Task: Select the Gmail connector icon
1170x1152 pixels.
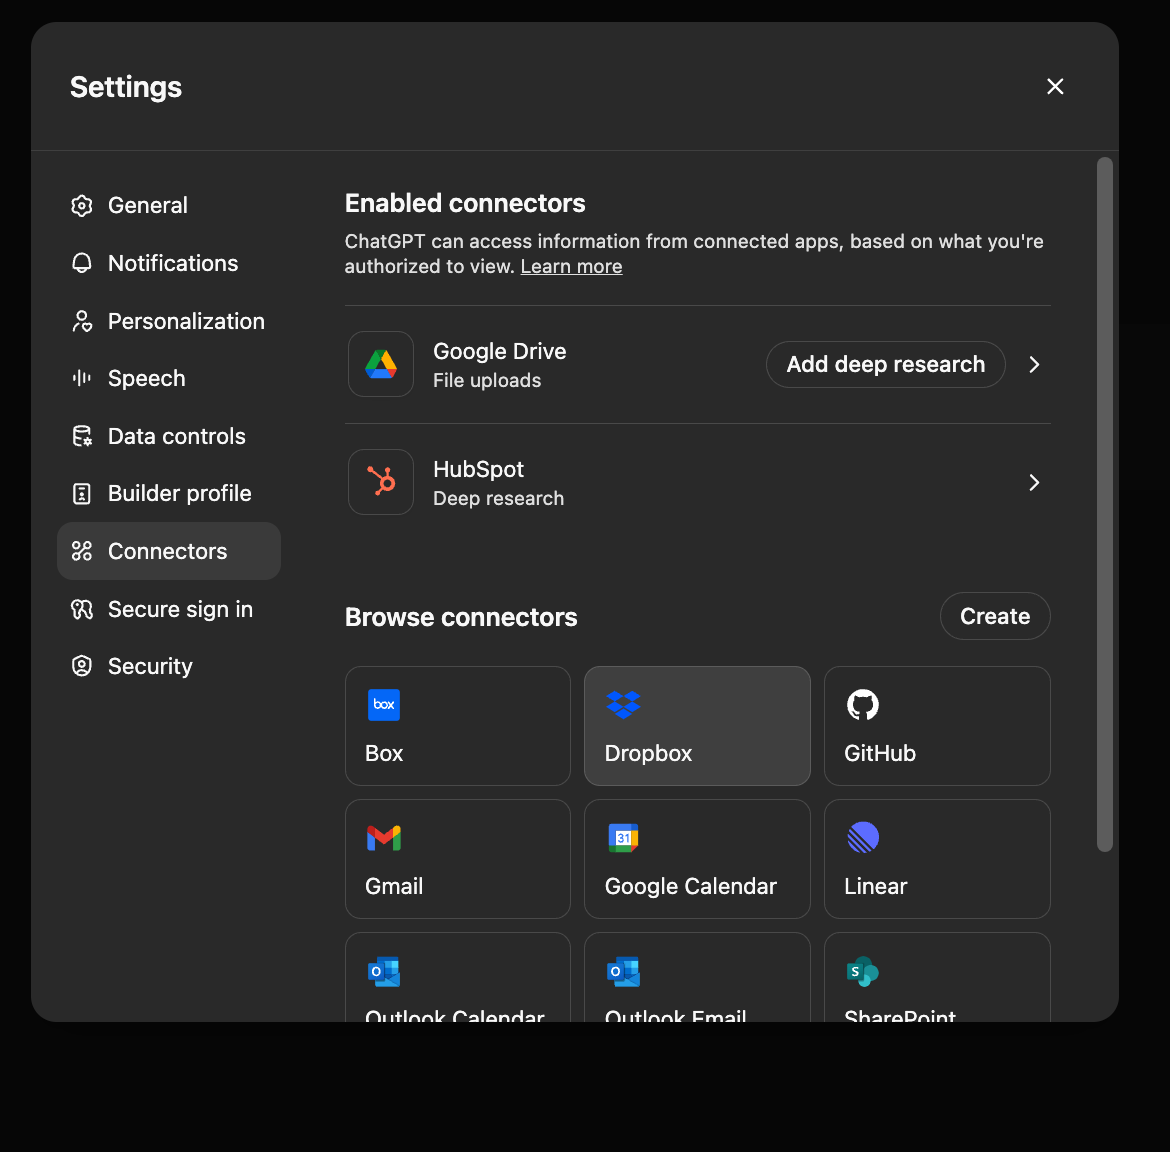Action: click(x=384, y=838)
